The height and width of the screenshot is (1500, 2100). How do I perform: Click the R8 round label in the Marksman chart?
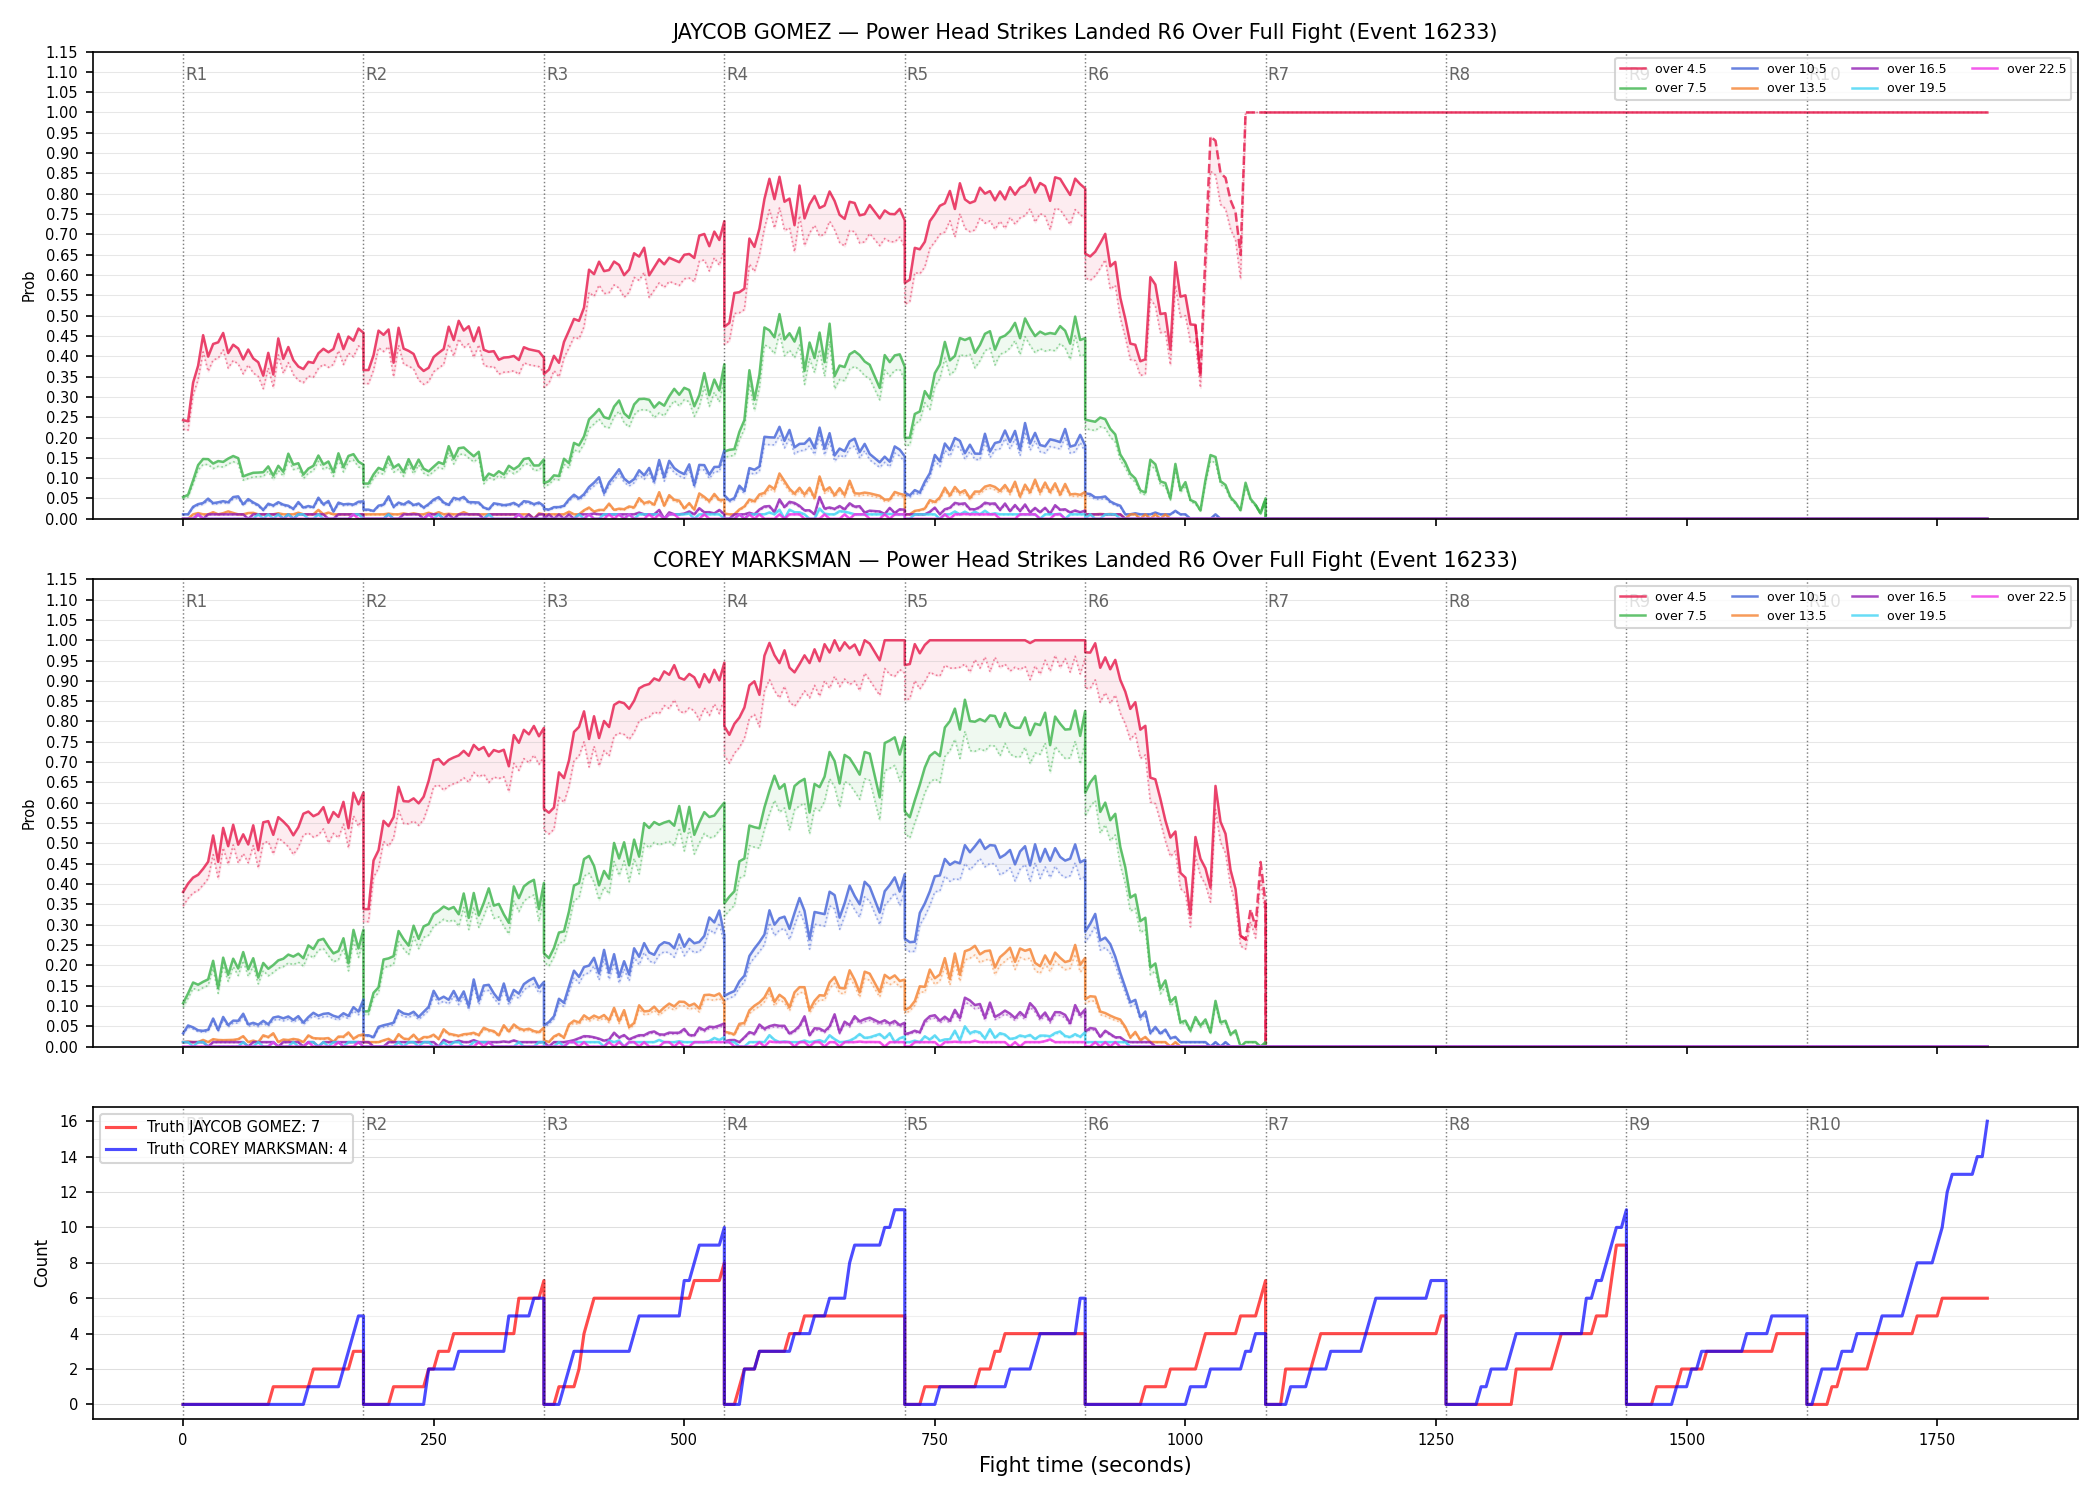(x=1459, y=601)
